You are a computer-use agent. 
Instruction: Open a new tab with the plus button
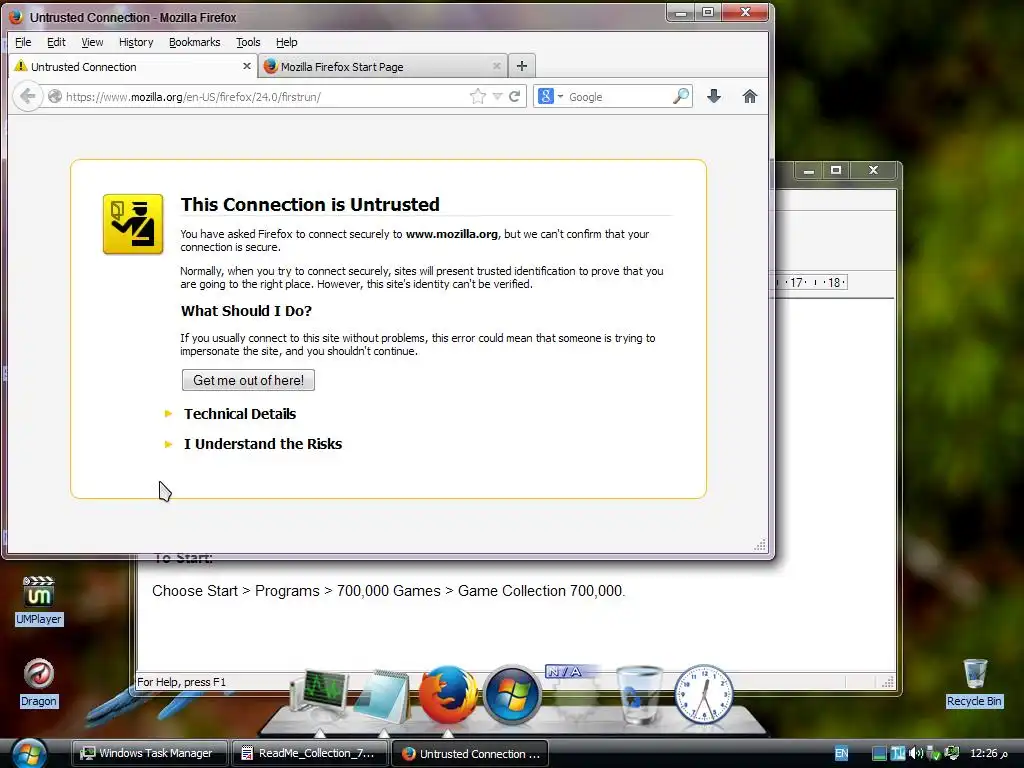tap(521, 66)
